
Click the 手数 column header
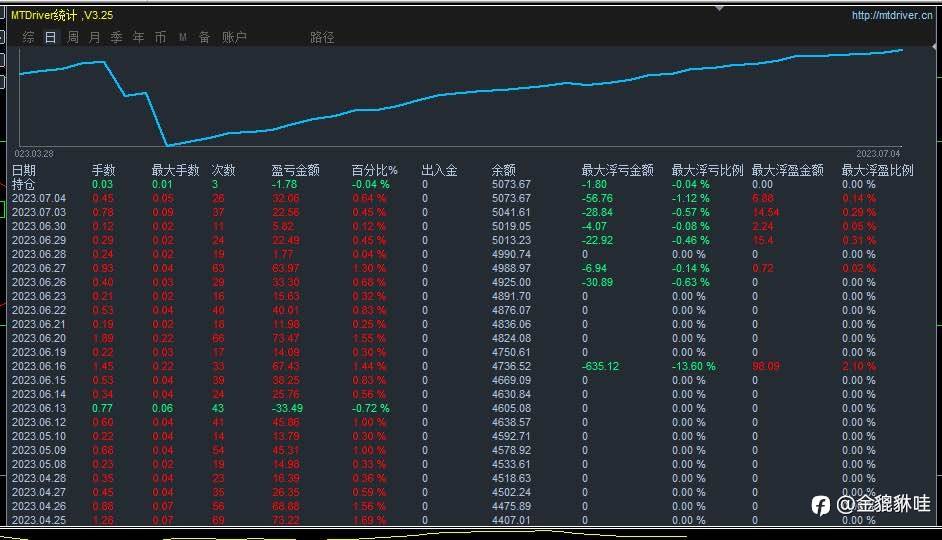[103, 170]
